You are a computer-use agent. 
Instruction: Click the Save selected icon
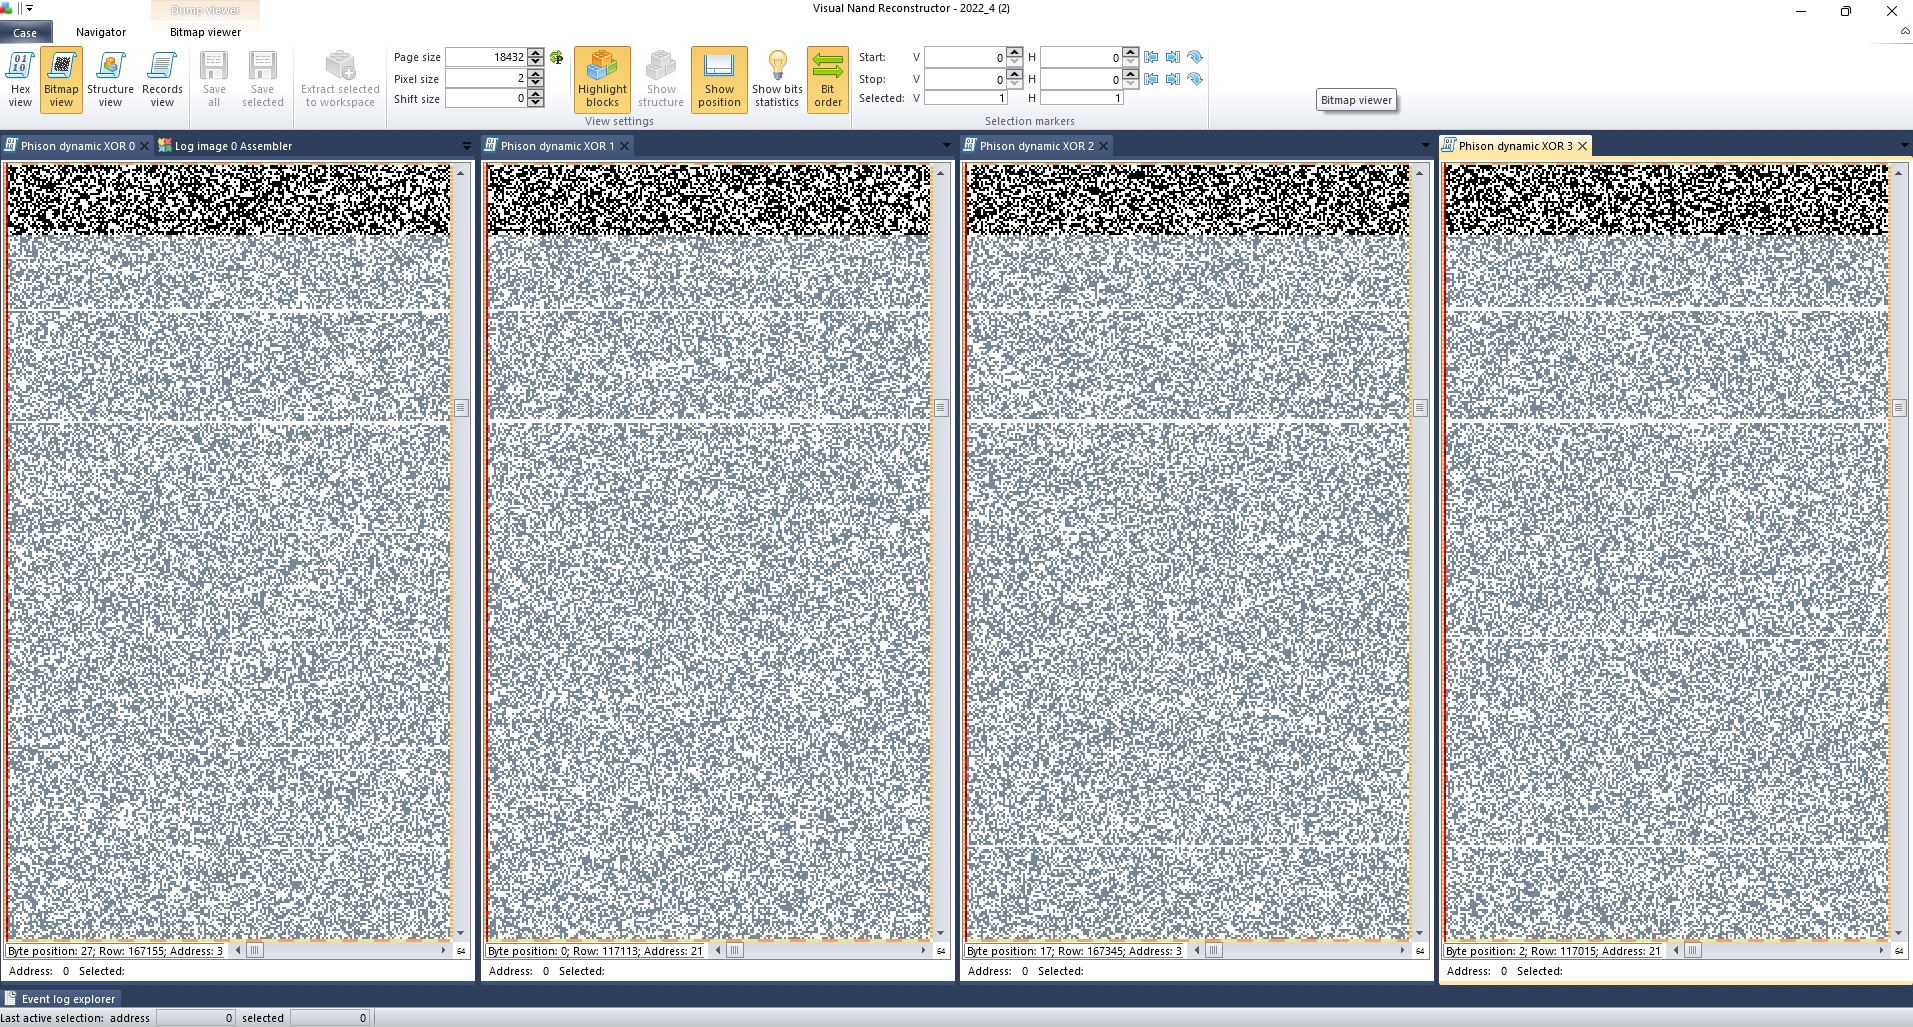click(262, 79)
